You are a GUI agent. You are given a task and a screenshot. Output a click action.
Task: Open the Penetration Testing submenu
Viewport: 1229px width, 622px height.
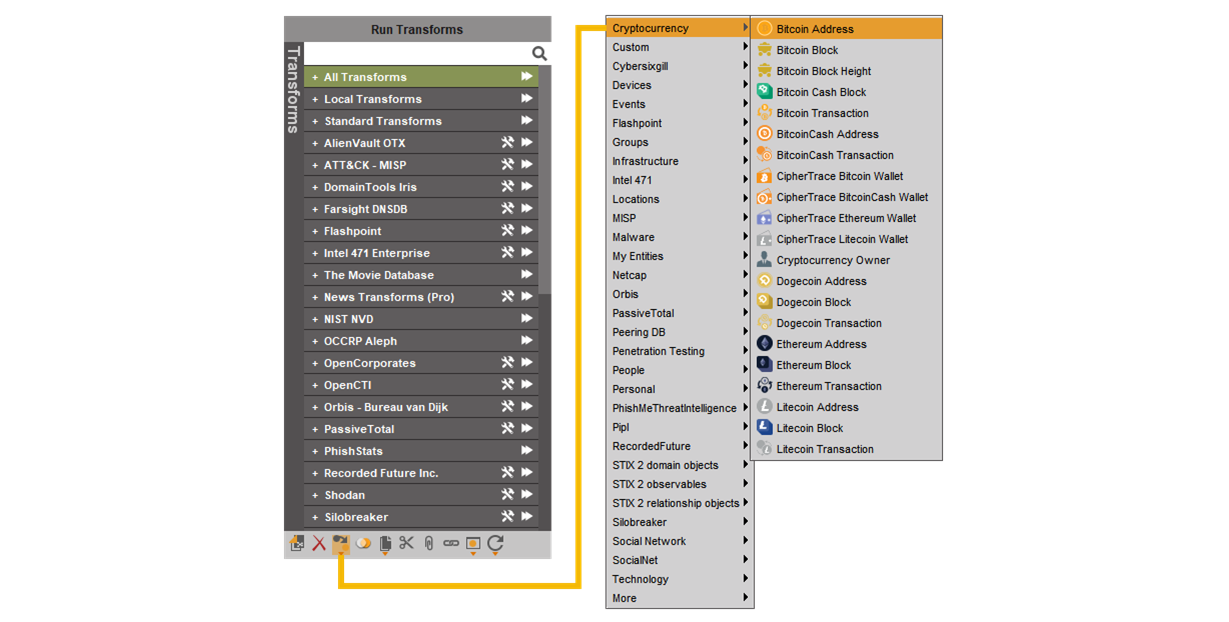(x=679, y=351)
